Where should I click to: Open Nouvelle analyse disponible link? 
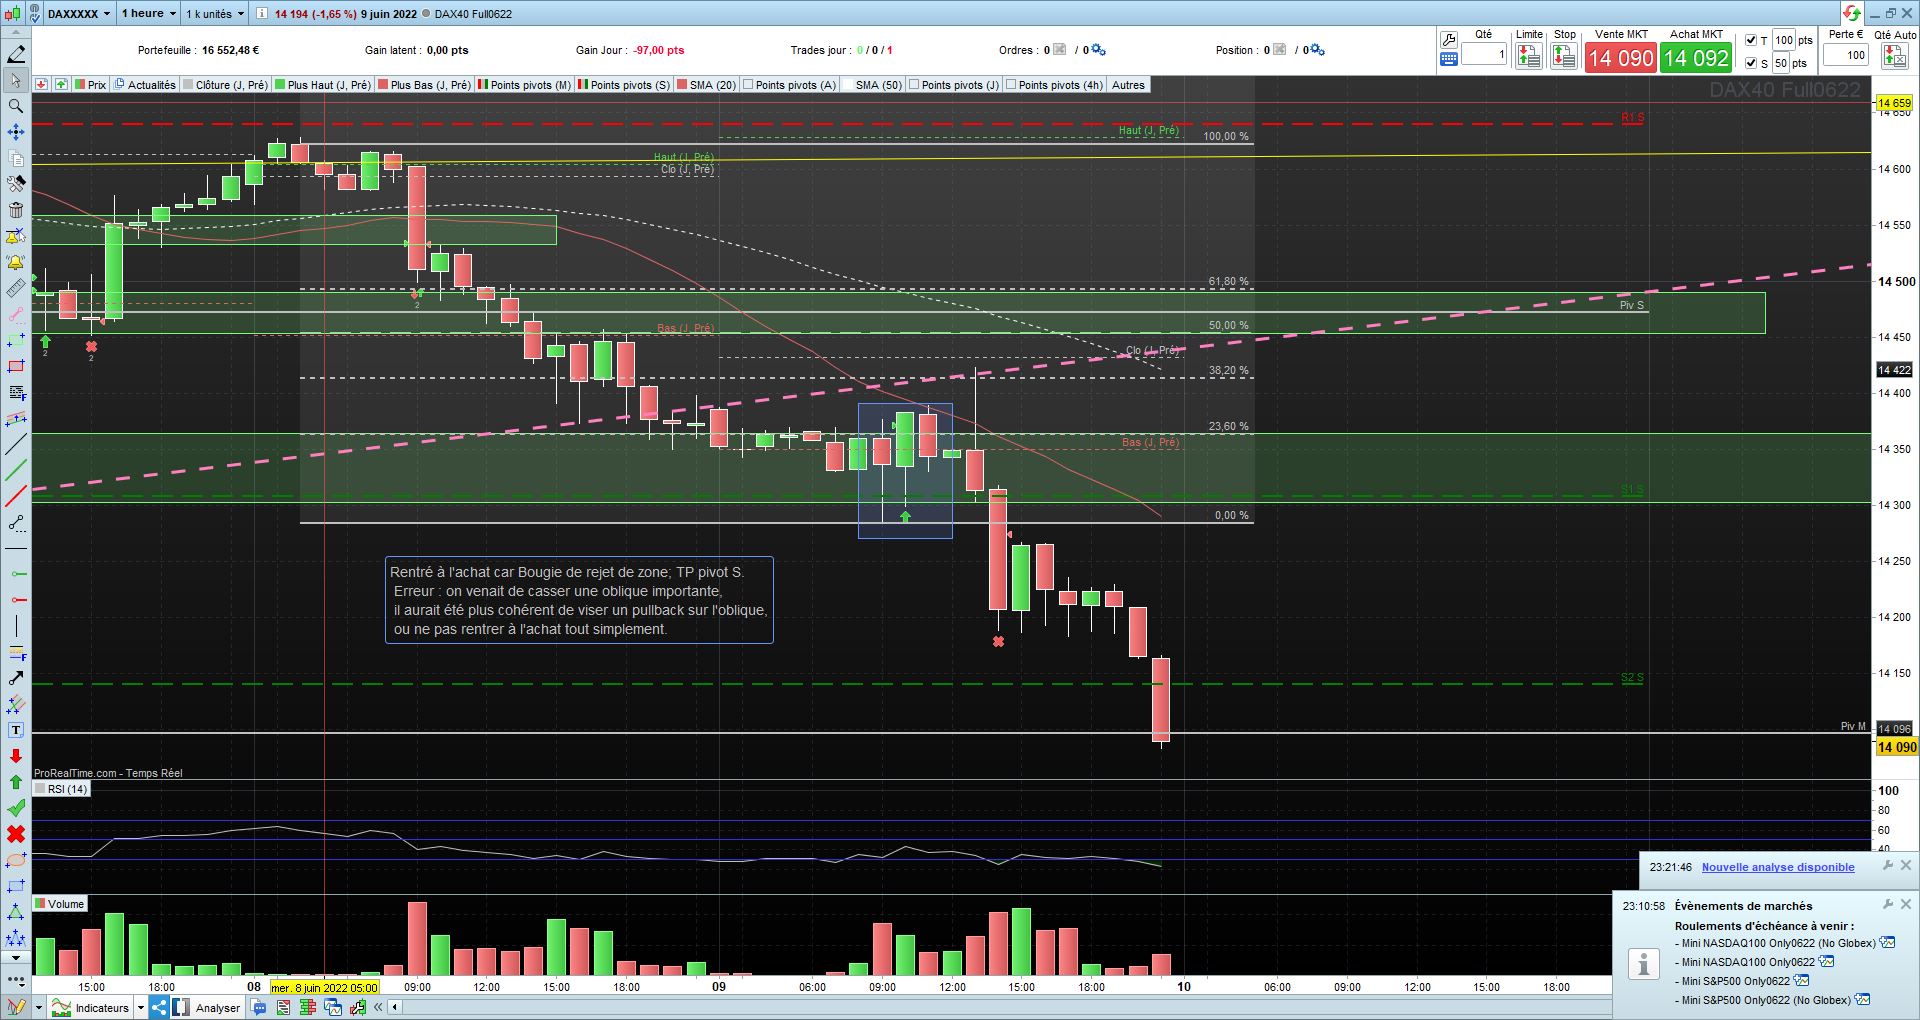tap(1778, 867)
